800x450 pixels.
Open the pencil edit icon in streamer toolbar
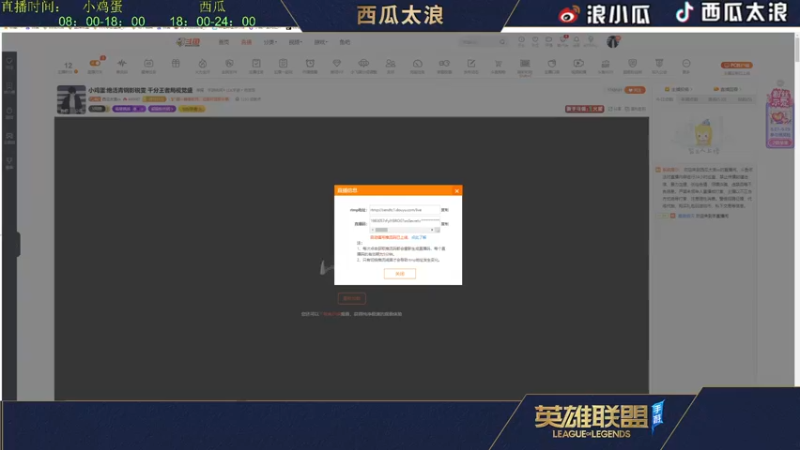pyautogui.click(x=471, y=65)
